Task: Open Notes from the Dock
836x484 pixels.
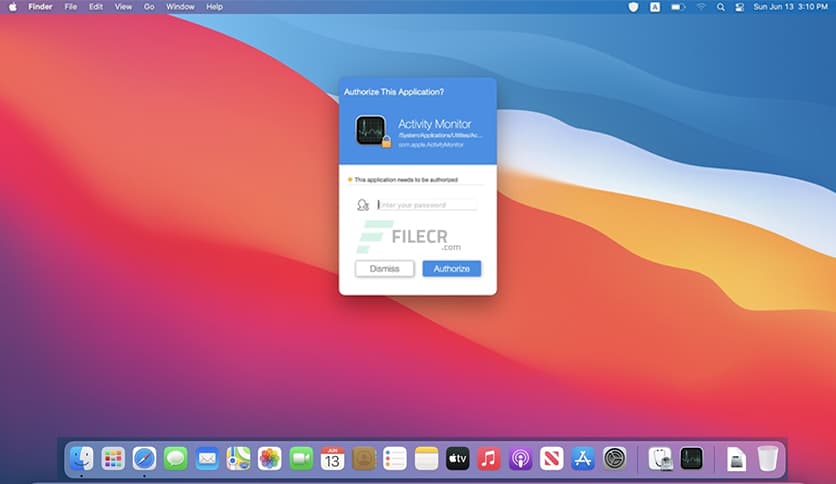Action: coord(427,458)
